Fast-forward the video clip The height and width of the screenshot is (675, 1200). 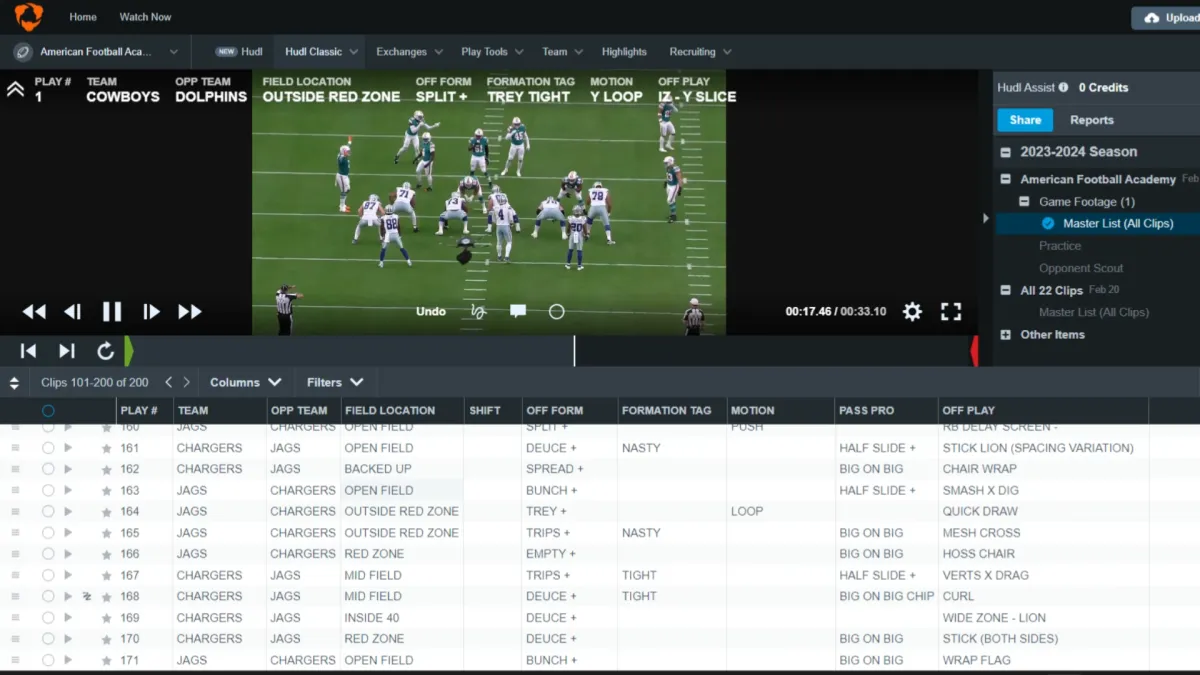190,312
